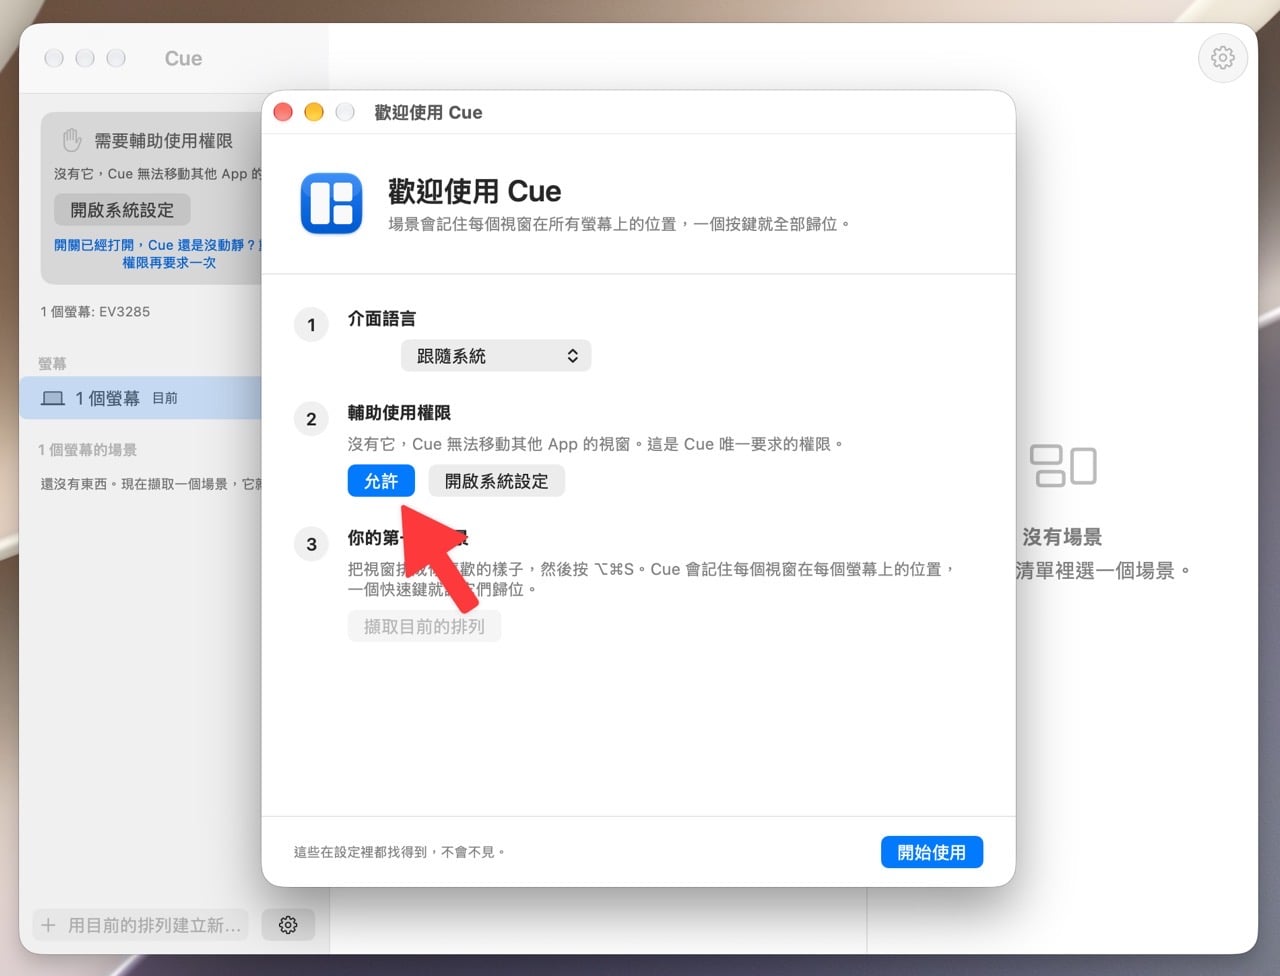Click the 開始使用 button
Image resolution: width=1280 pixels, height=976 pixels.
point(932,852)
